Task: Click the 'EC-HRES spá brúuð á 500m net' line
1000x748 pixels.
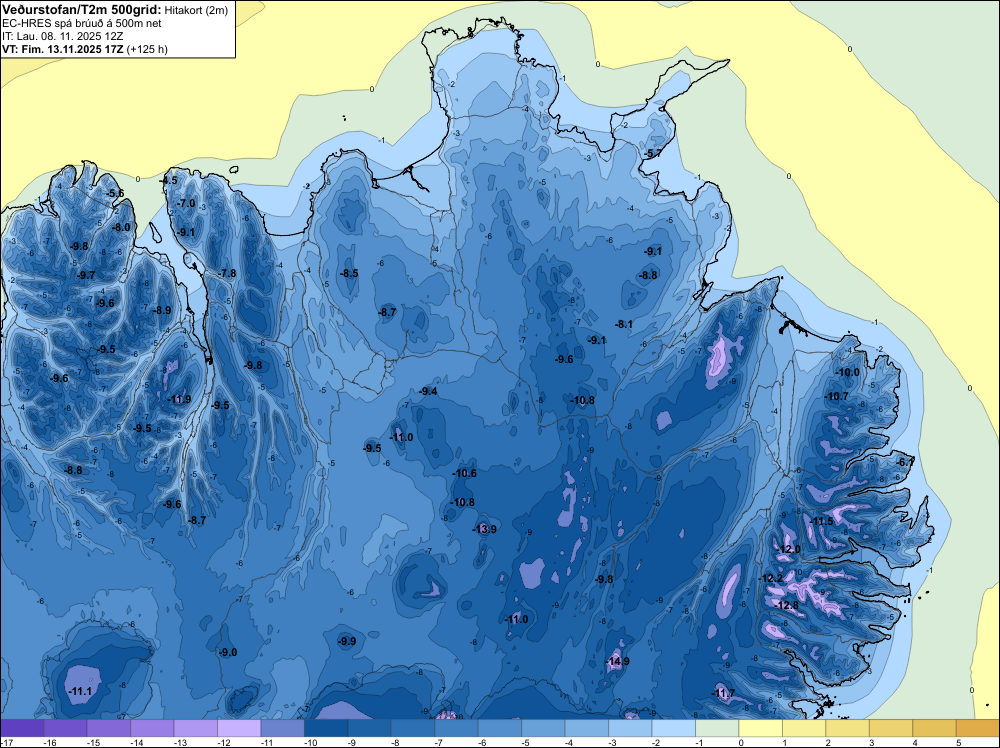Action: 82,24
